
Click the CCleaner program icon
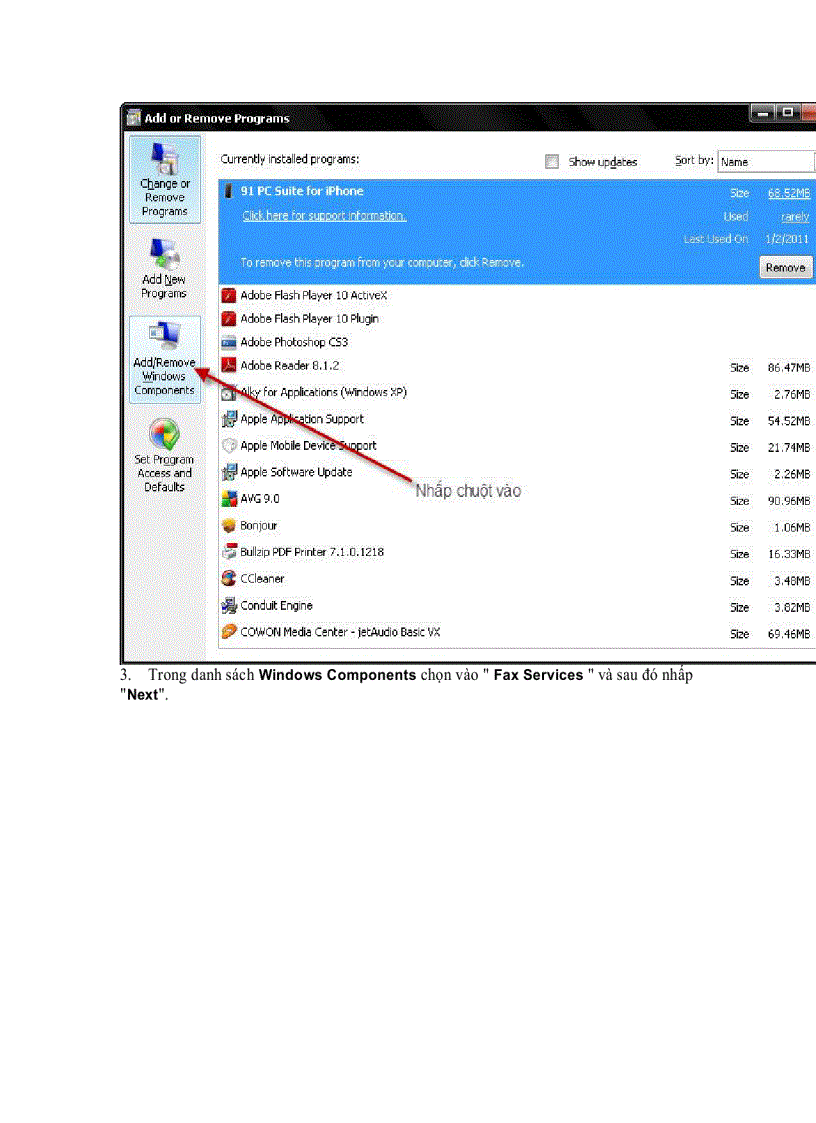pyautogui.click(x=229, y=578)
